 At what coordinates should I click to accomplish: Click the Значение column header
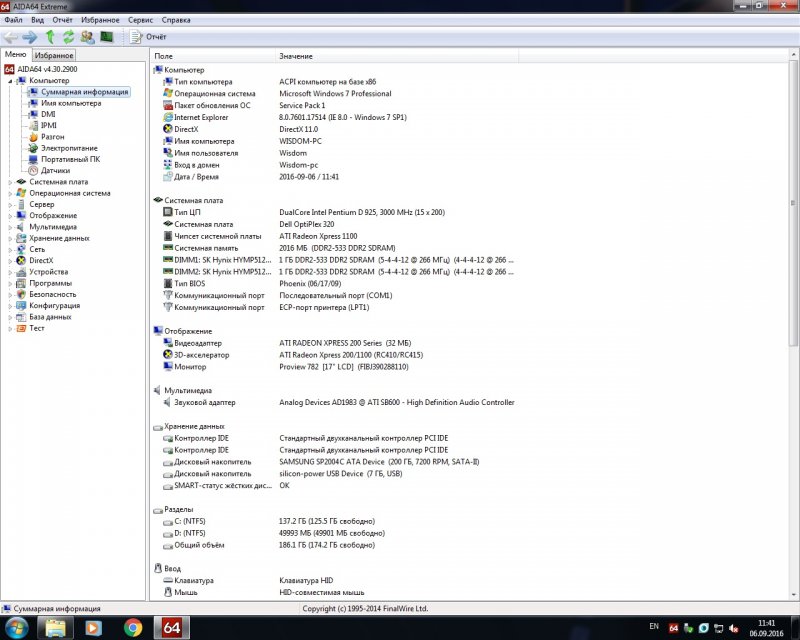(x=296, y=56)
